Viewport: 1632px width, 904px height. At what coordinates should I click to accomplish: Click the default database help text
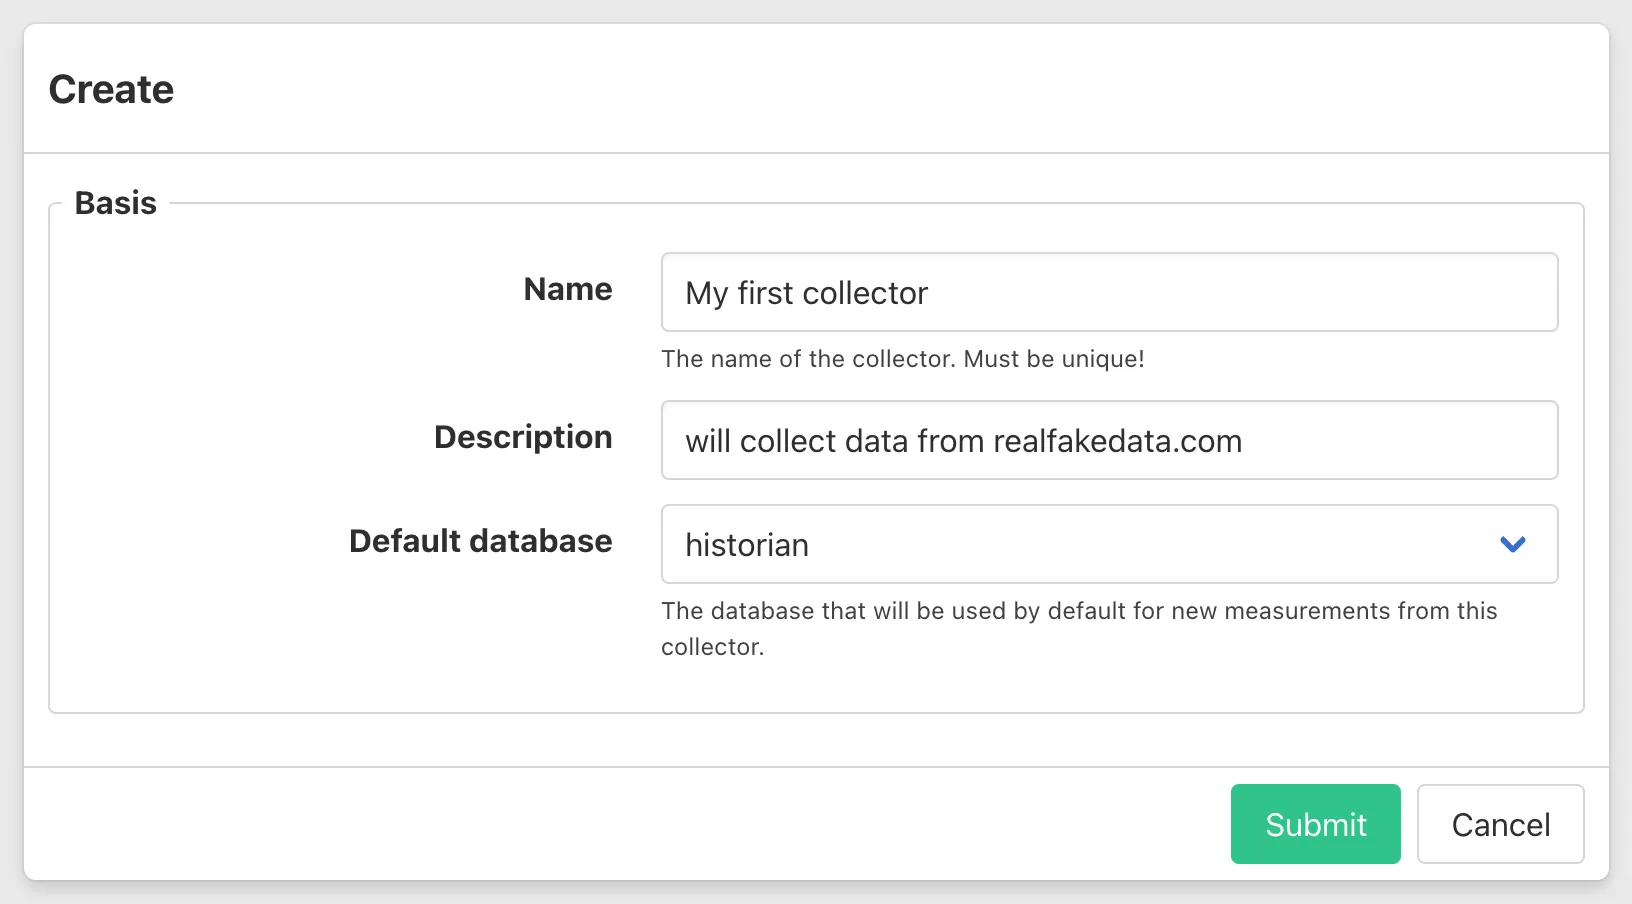tap(1079, 629)
